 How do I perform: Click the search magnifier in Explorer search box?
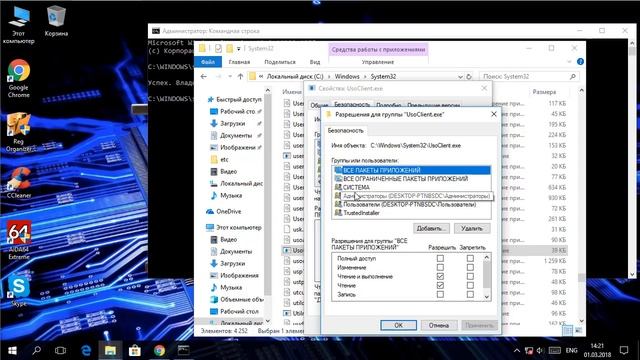573,76
